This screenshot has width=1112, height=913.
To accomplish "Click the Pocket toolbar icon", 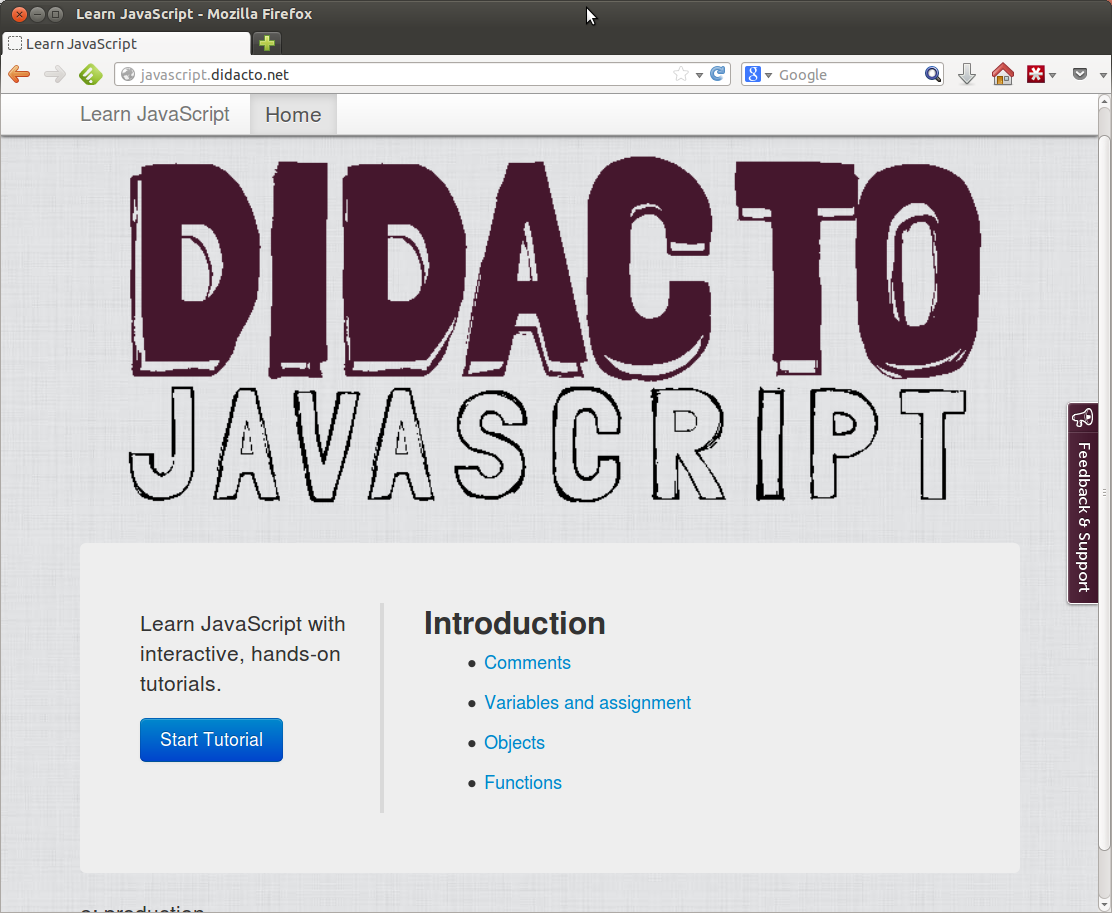I will point(1080,74).
